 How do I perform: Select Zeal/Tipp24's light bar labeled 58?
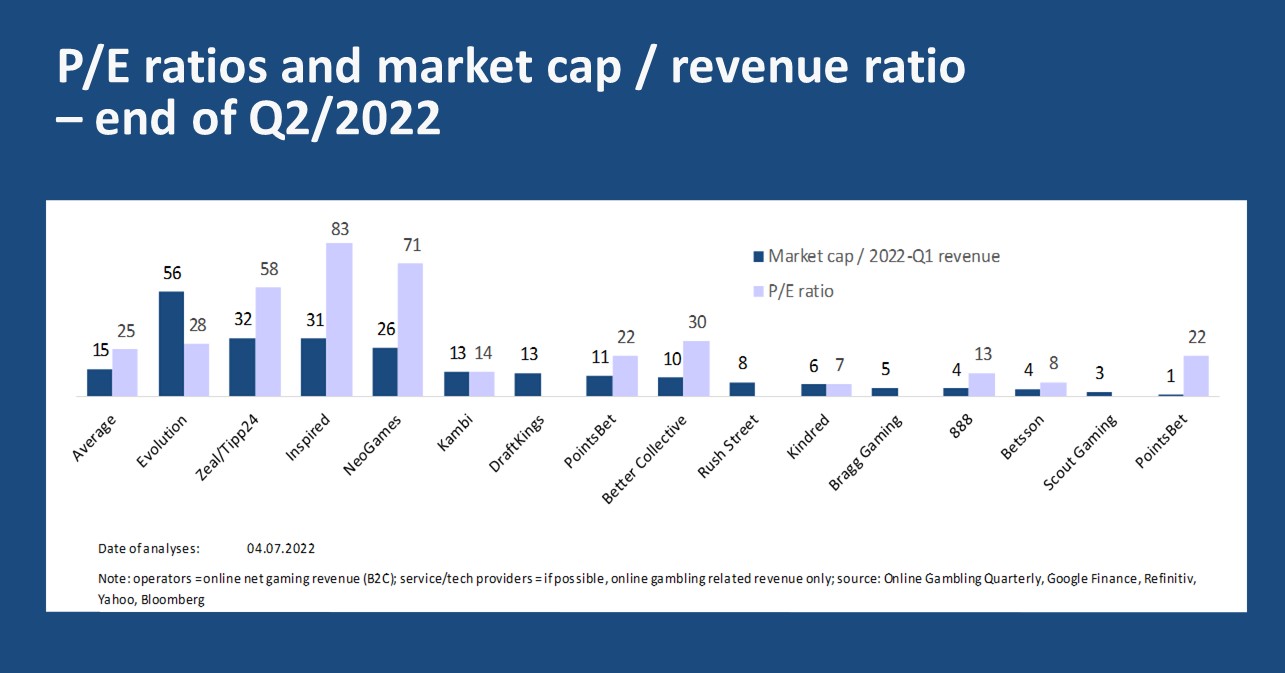268,342
